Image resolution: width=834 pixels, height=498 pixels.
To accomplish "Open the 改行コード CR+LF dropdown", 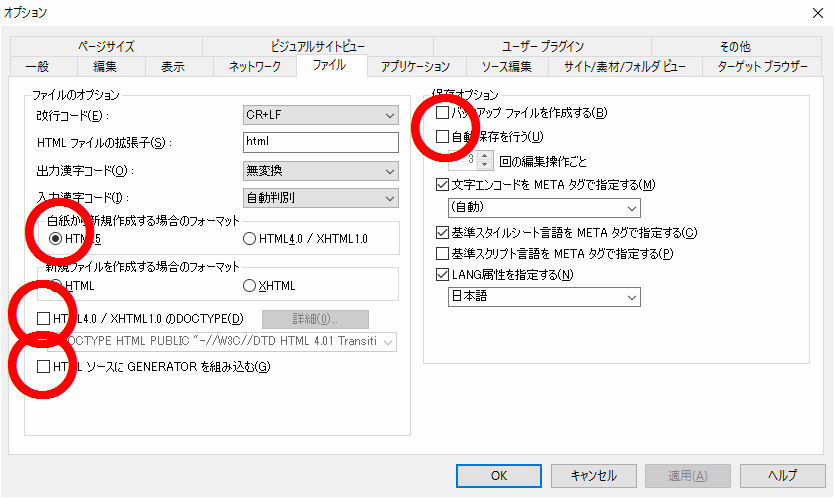I will [x=320, y=116].
